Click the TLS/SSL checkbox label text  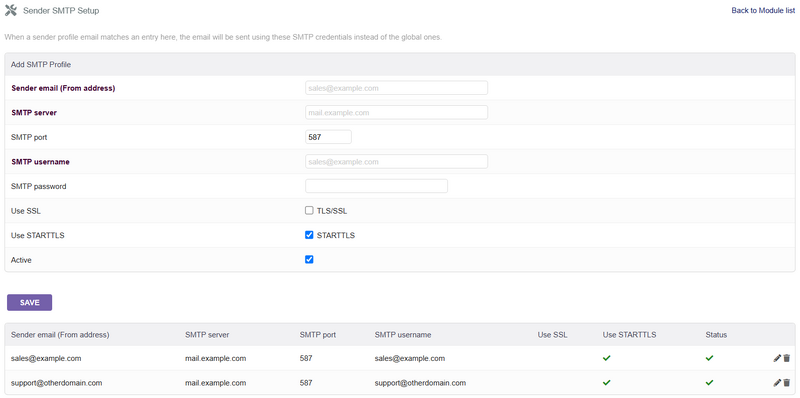click(x=332, y=211)
